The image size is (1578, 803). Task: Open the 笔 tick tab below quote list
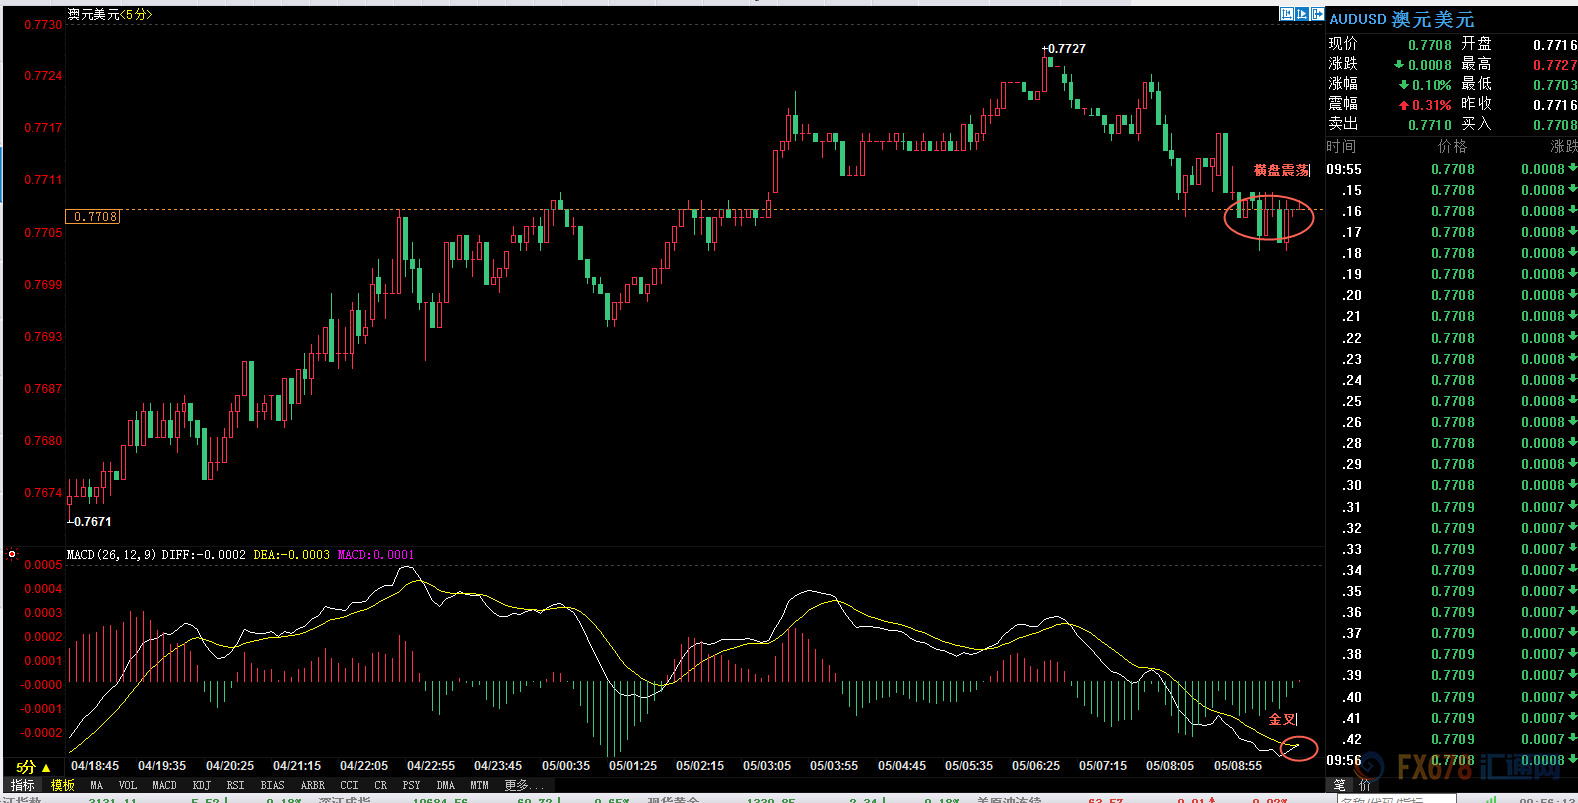coord(1340,786)
